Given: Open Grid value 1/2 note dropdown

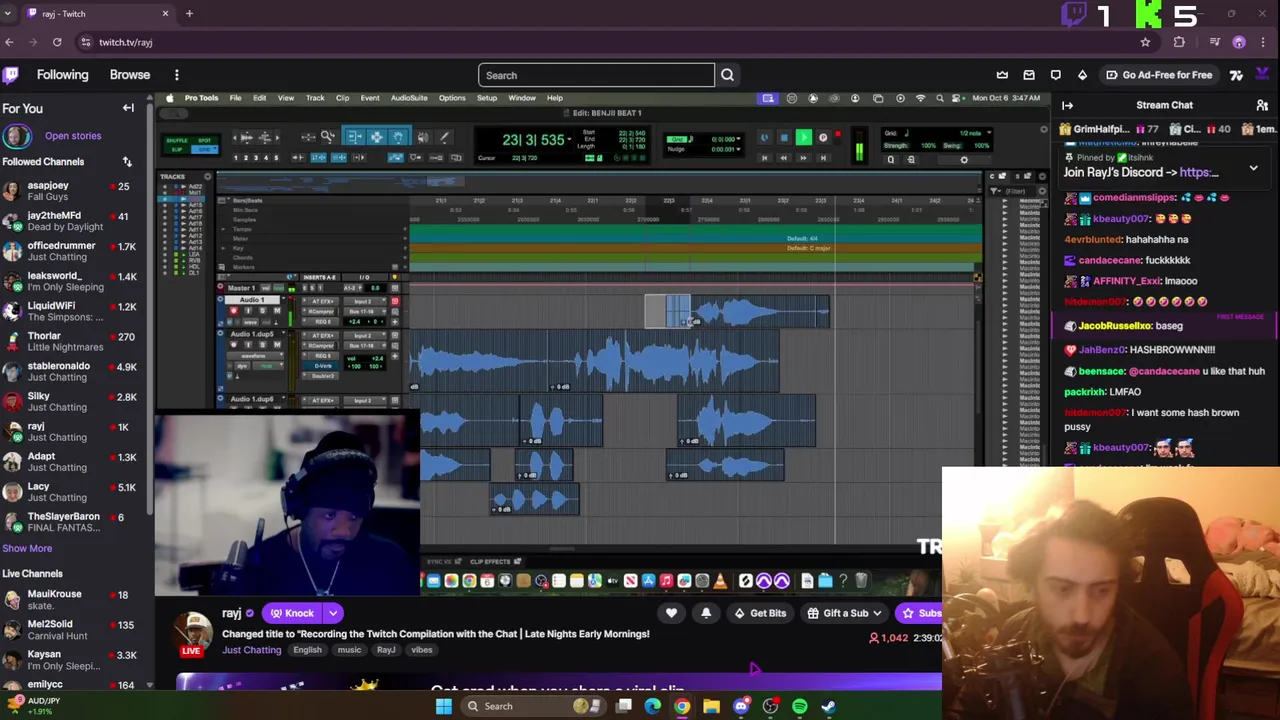Looking at the screenshot, I should pyautogui.click(x=989, y=132).
